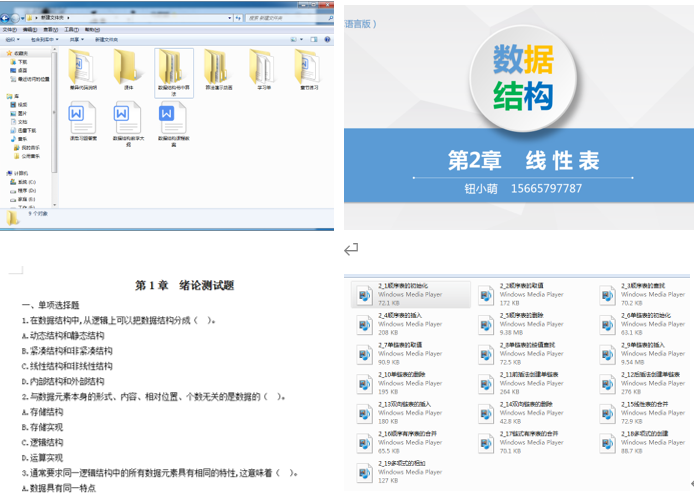The image size is (694, 494).
Task: Select the 2_1 media file icon
Action: click(x=362, y=294)
